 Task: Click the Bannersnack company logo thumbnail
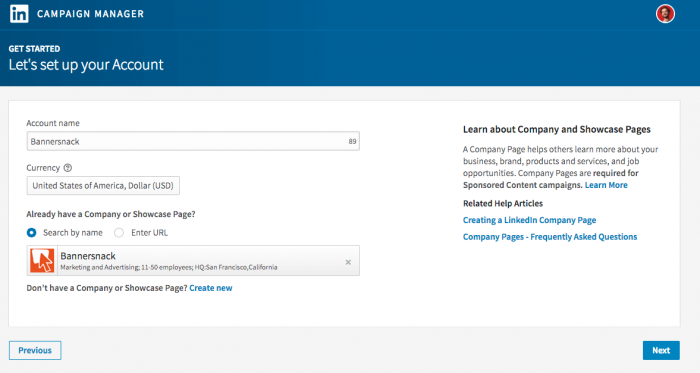coord(42,261)
